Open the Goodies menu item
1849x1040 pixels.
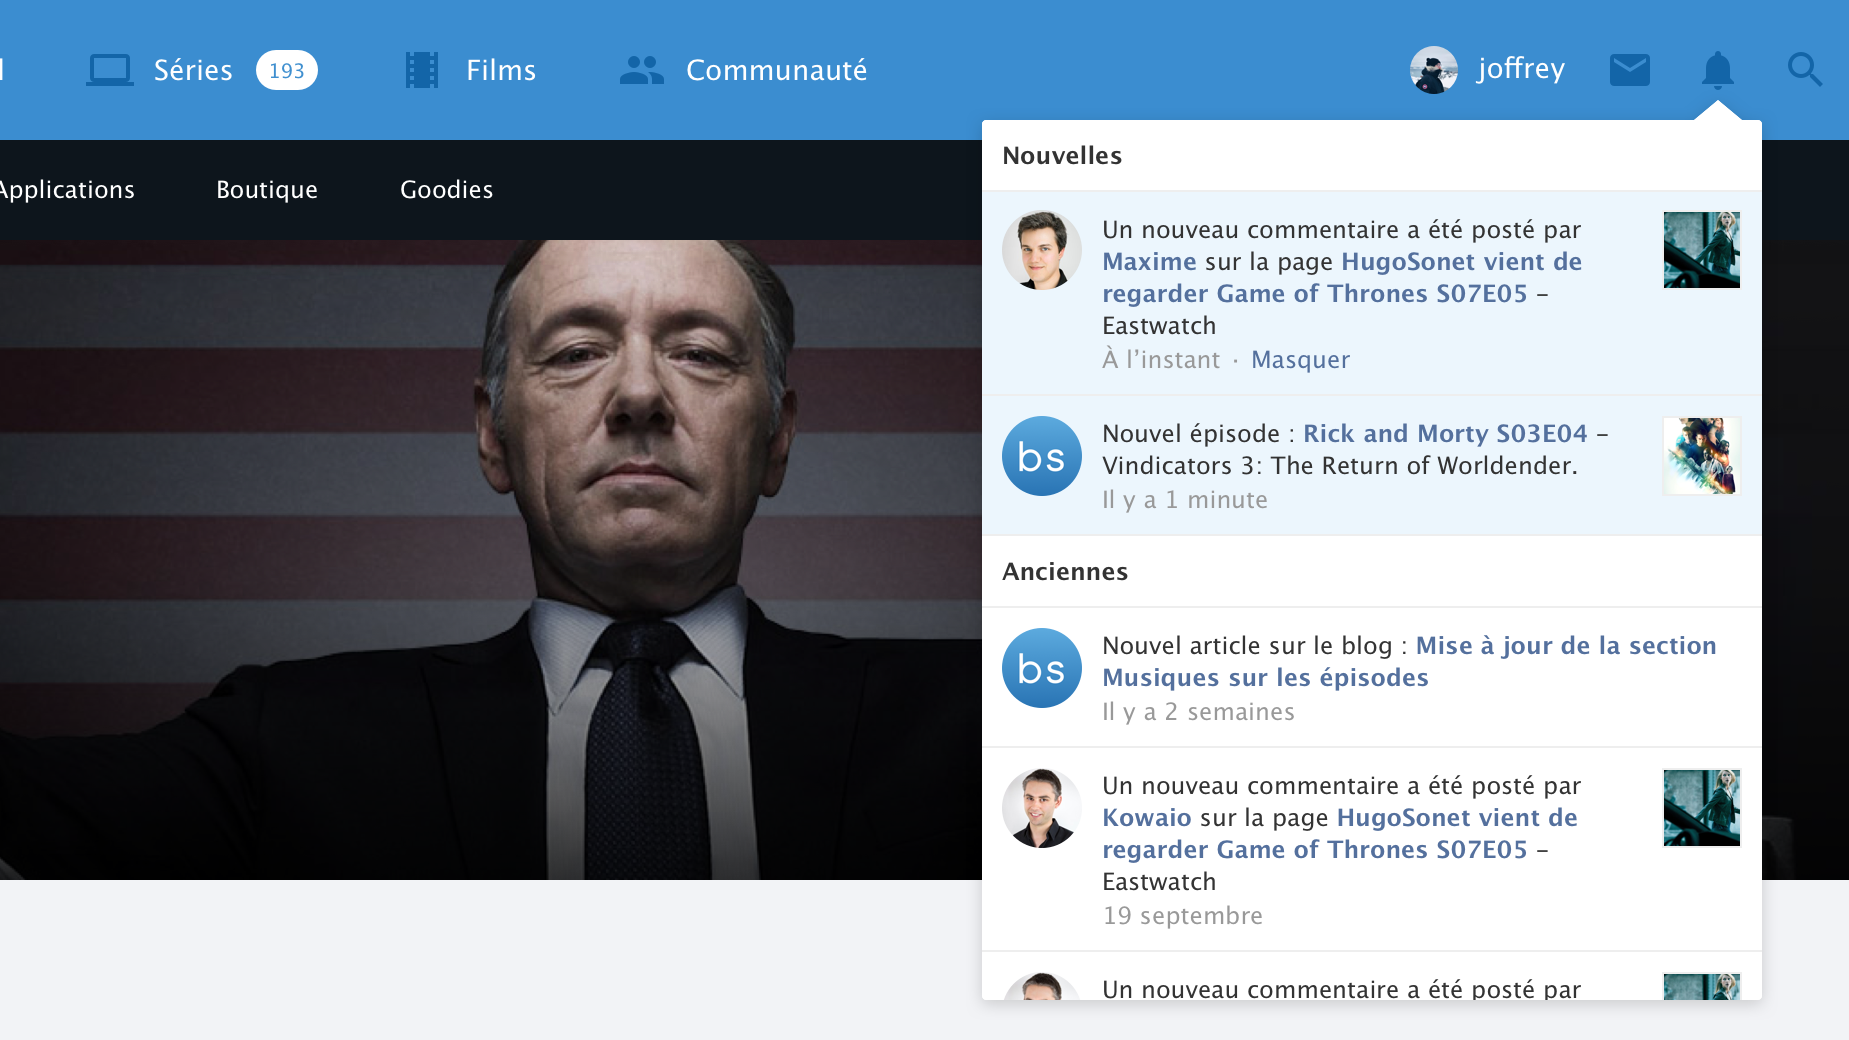click(x=446, y=190)
